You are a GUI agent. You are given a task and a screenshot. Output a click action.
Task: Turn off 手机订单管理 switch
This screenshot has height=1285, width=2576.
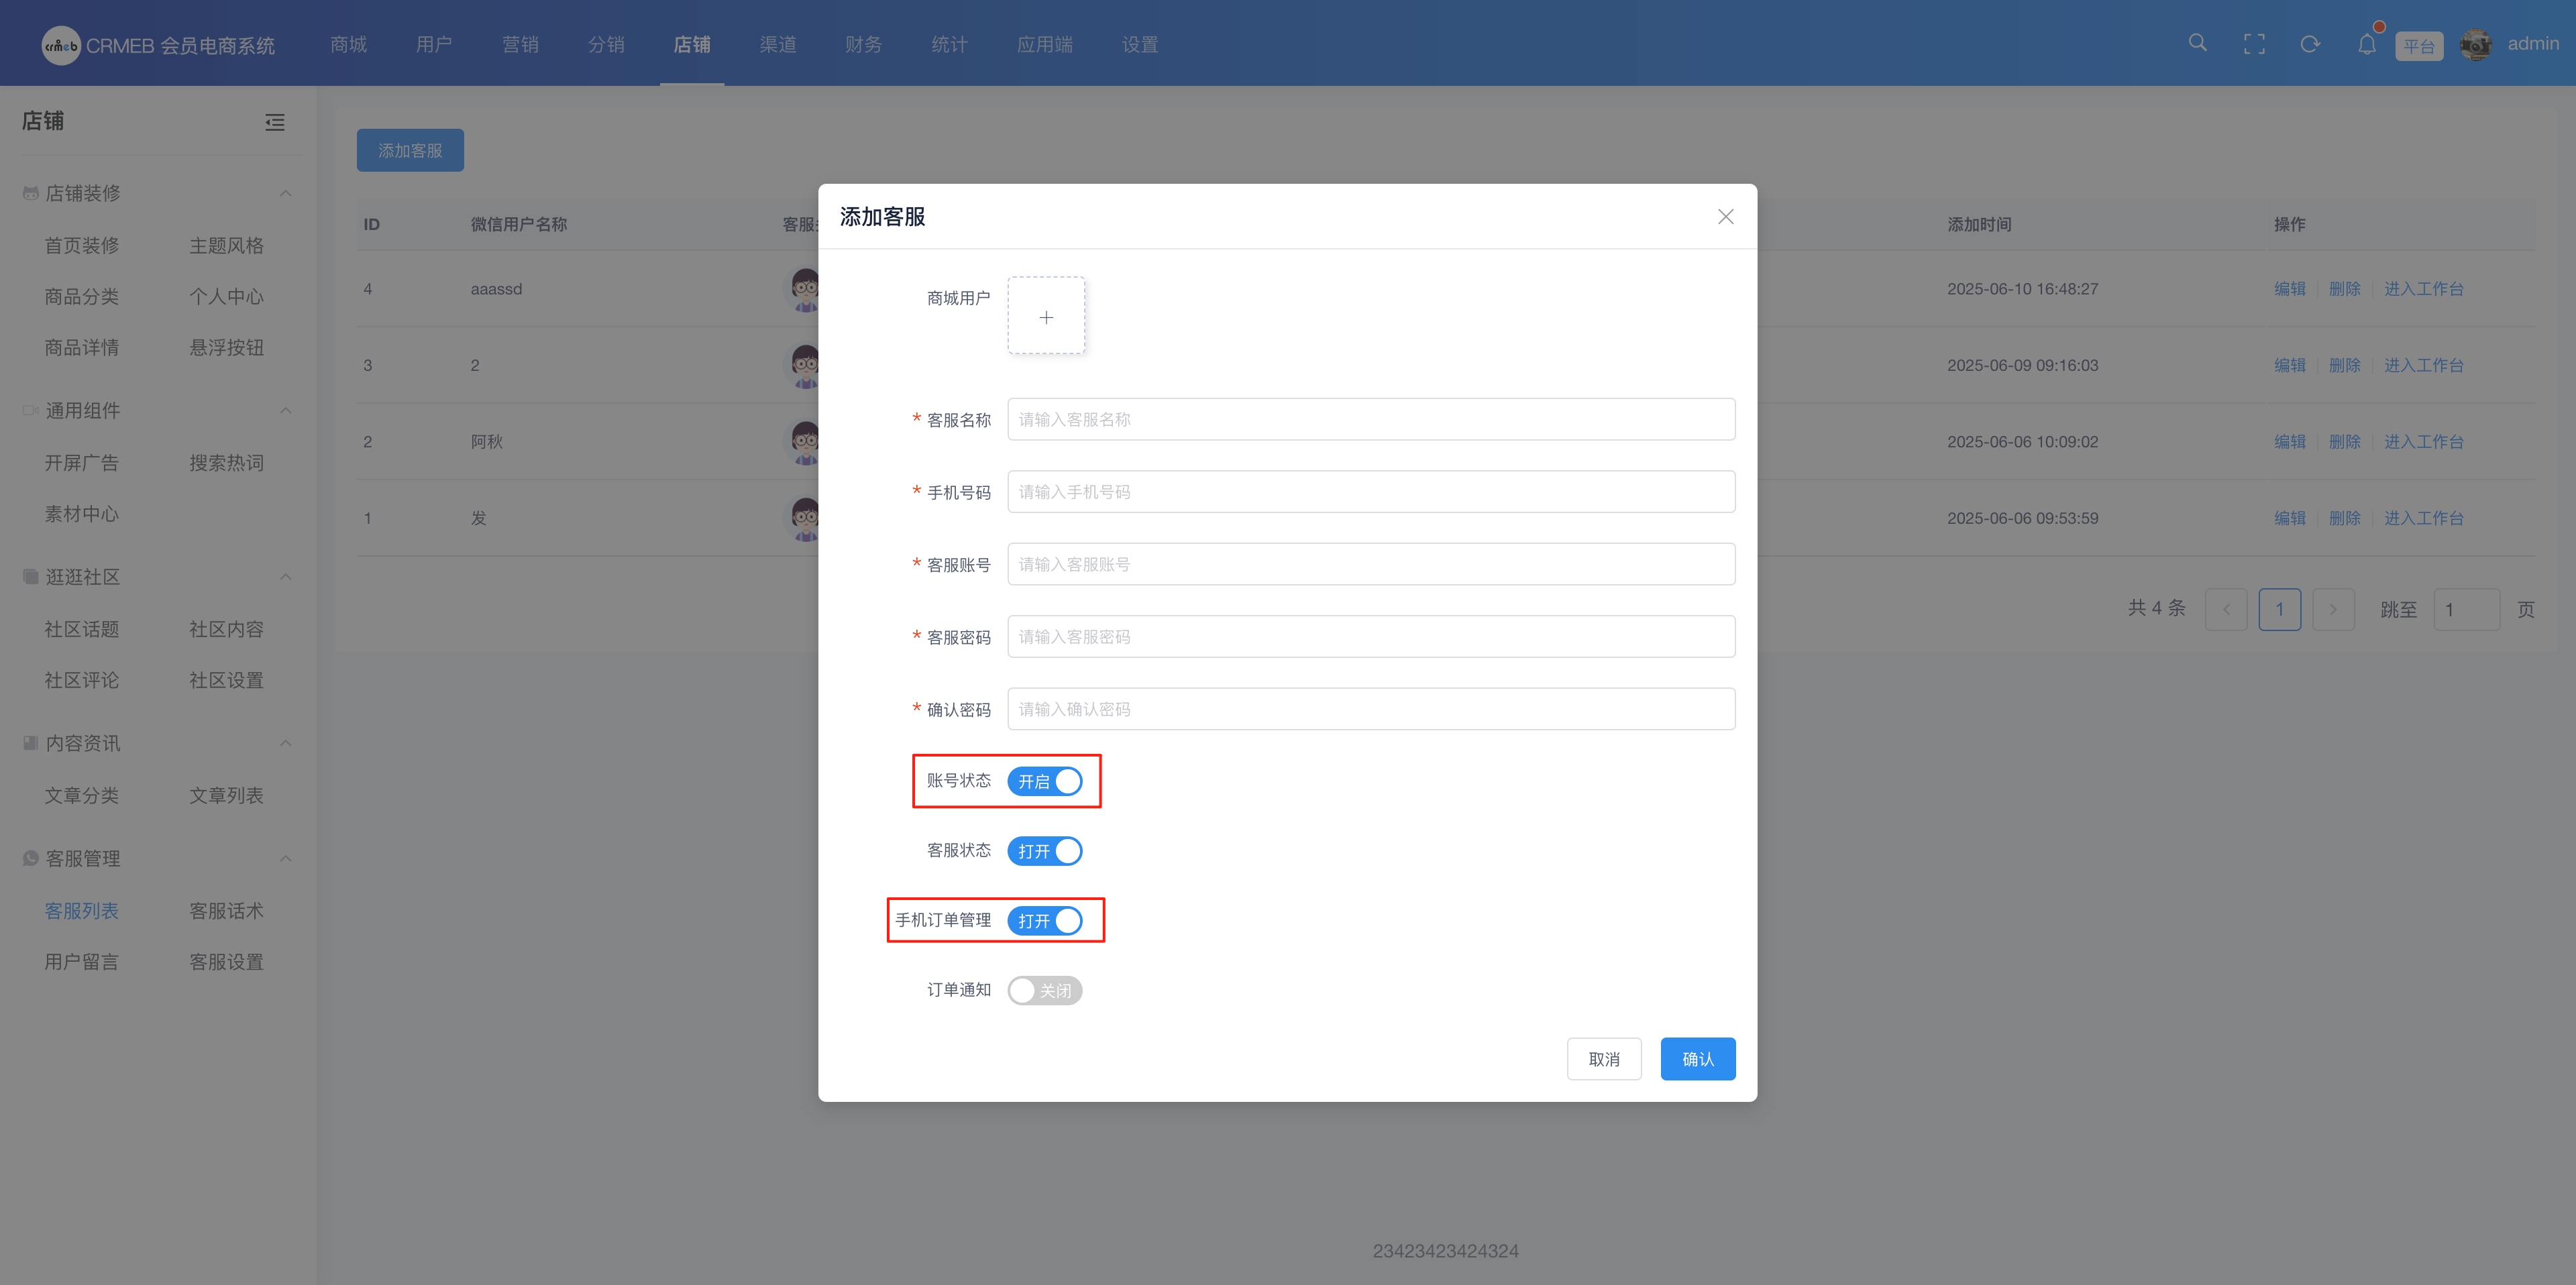click(1045, 921)
